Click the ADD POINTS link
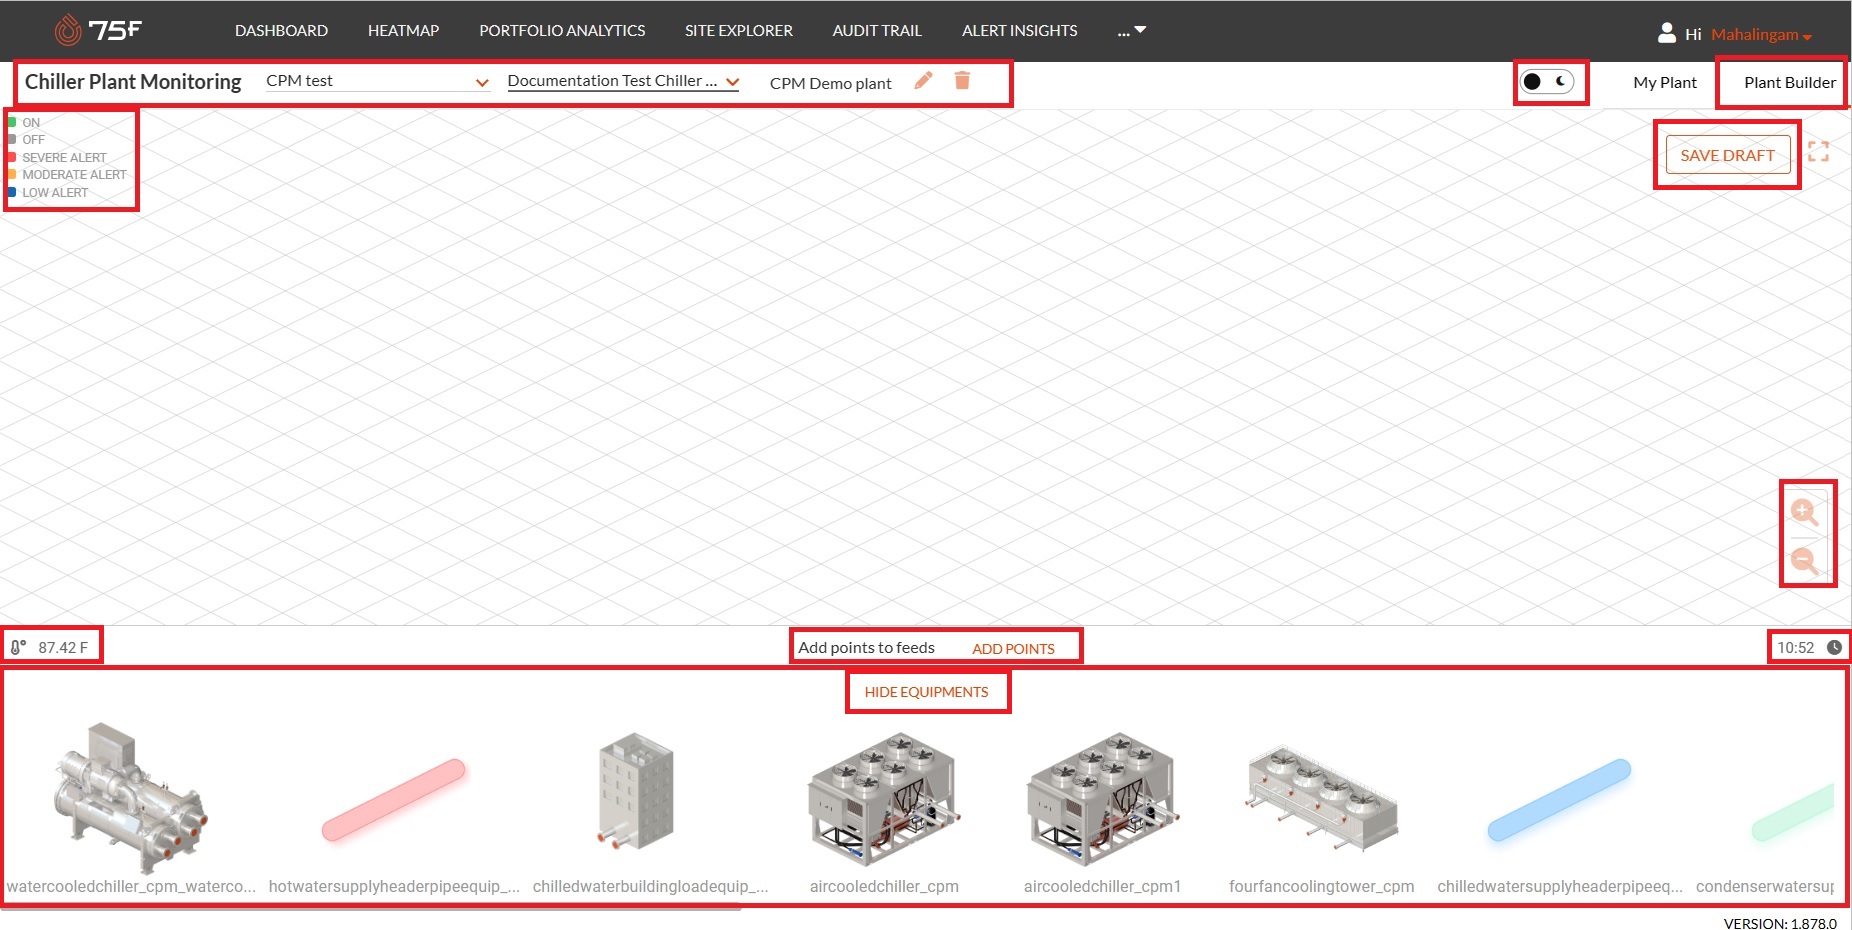Image resolution: width=1852 pixels, height=930 pixels. coord(1013,648)
